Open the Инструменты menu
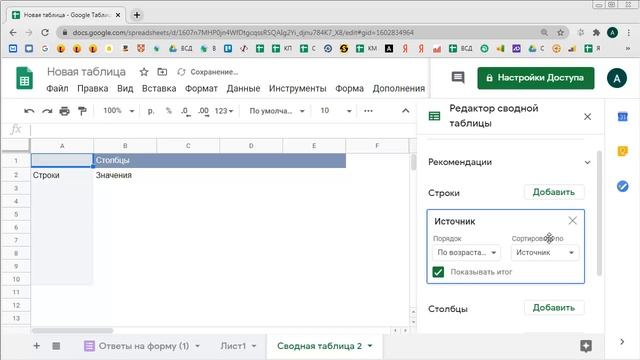Viewport: 640px width, 360px height. point(298,89)
